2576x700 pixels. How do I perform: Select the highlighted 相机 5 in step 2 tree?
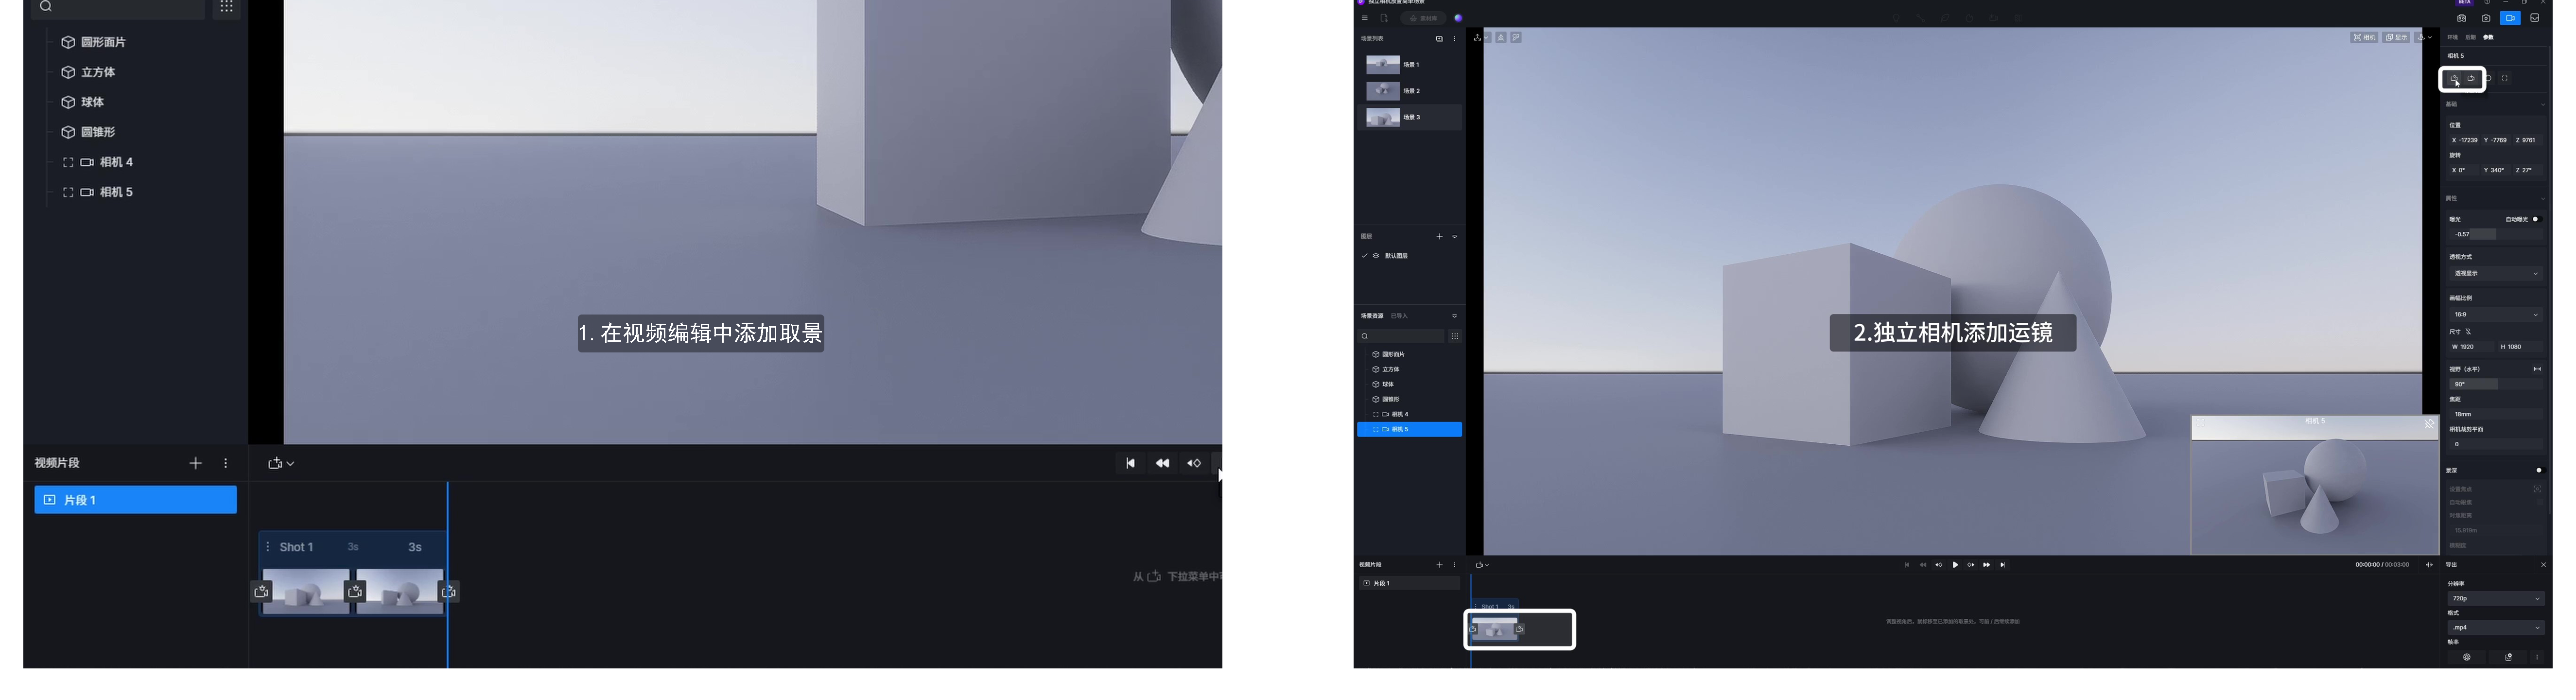pos(1409,429)
